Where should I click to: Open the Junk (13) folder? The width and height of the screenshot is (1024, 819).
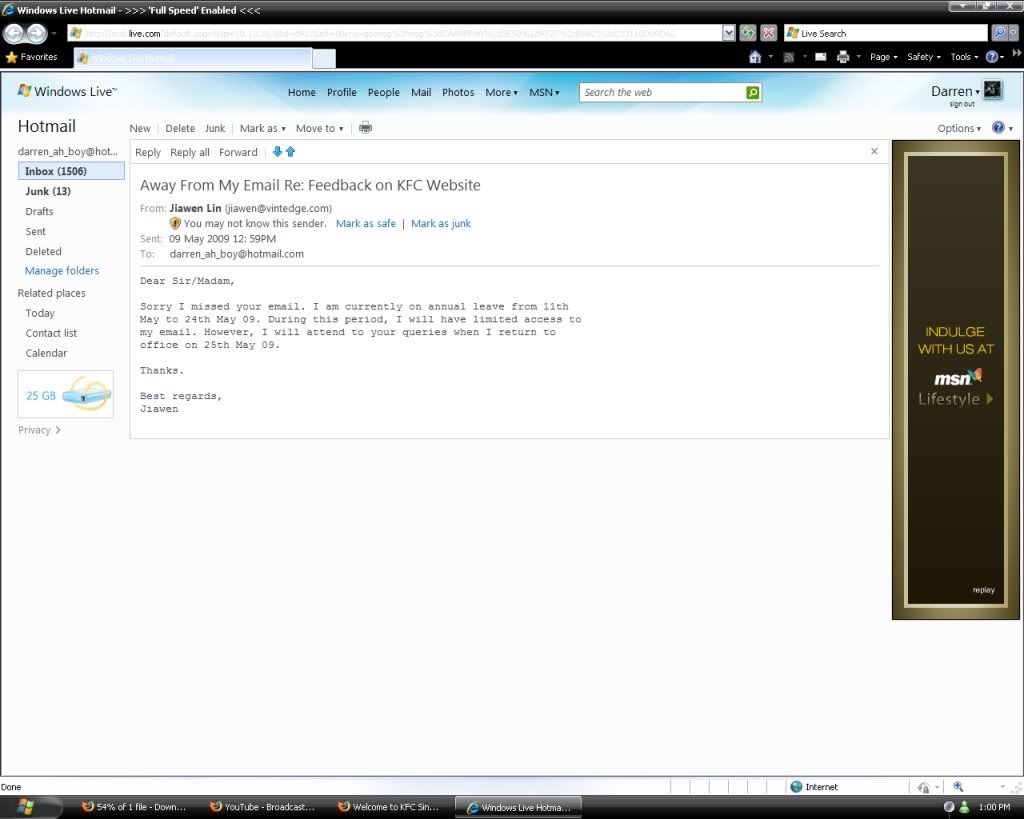click(48, 191)
